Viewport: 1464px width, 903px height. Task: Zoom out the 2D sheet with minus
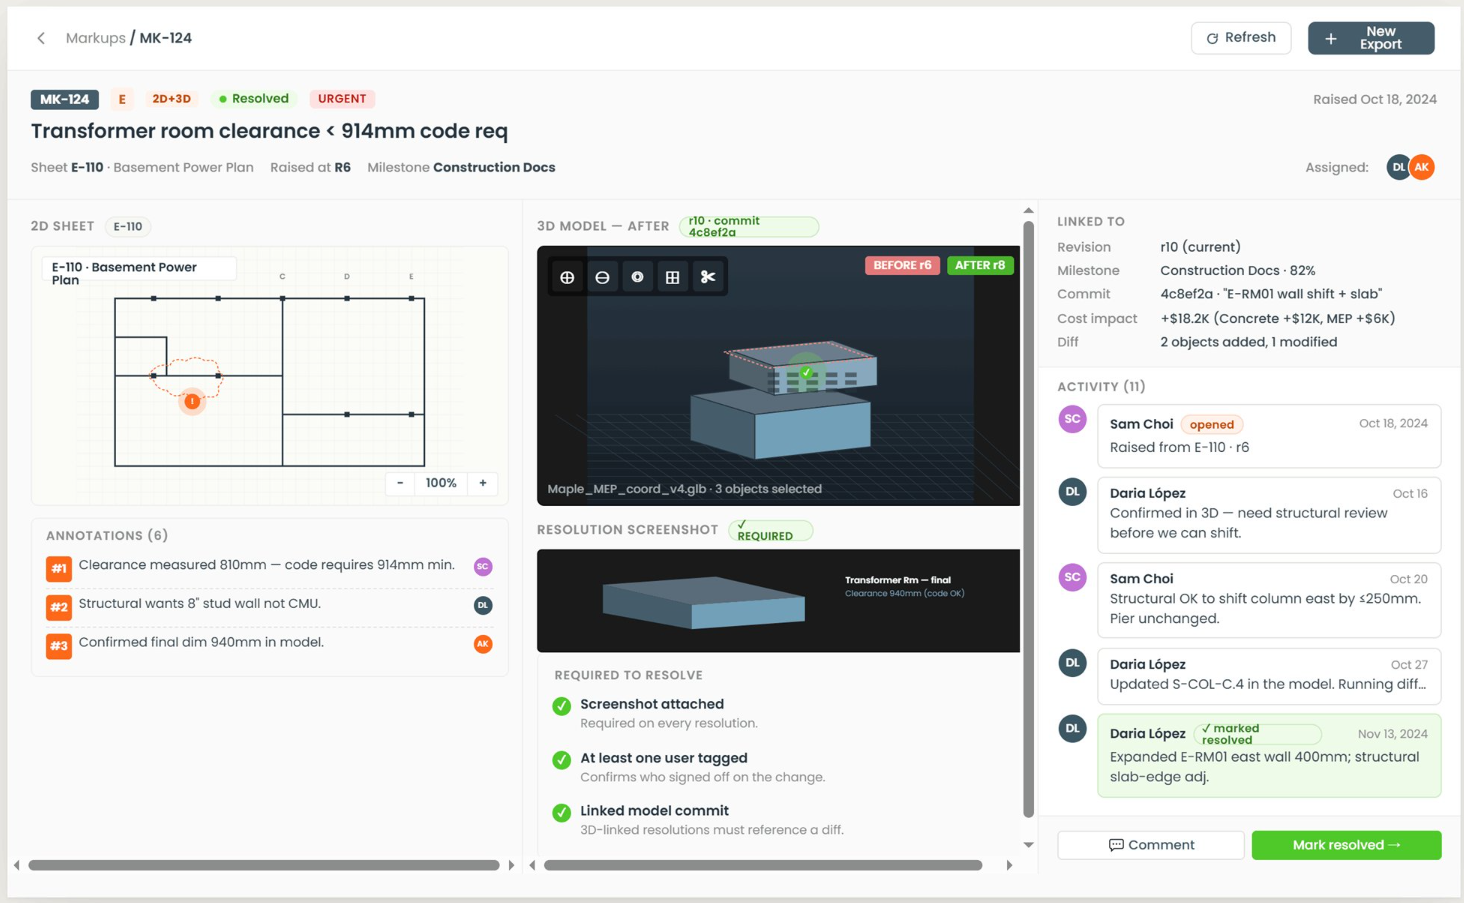point(400,483)
